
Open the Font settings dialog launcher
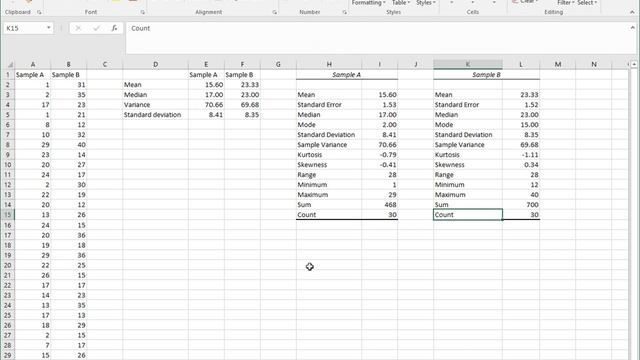click(142, 13)
